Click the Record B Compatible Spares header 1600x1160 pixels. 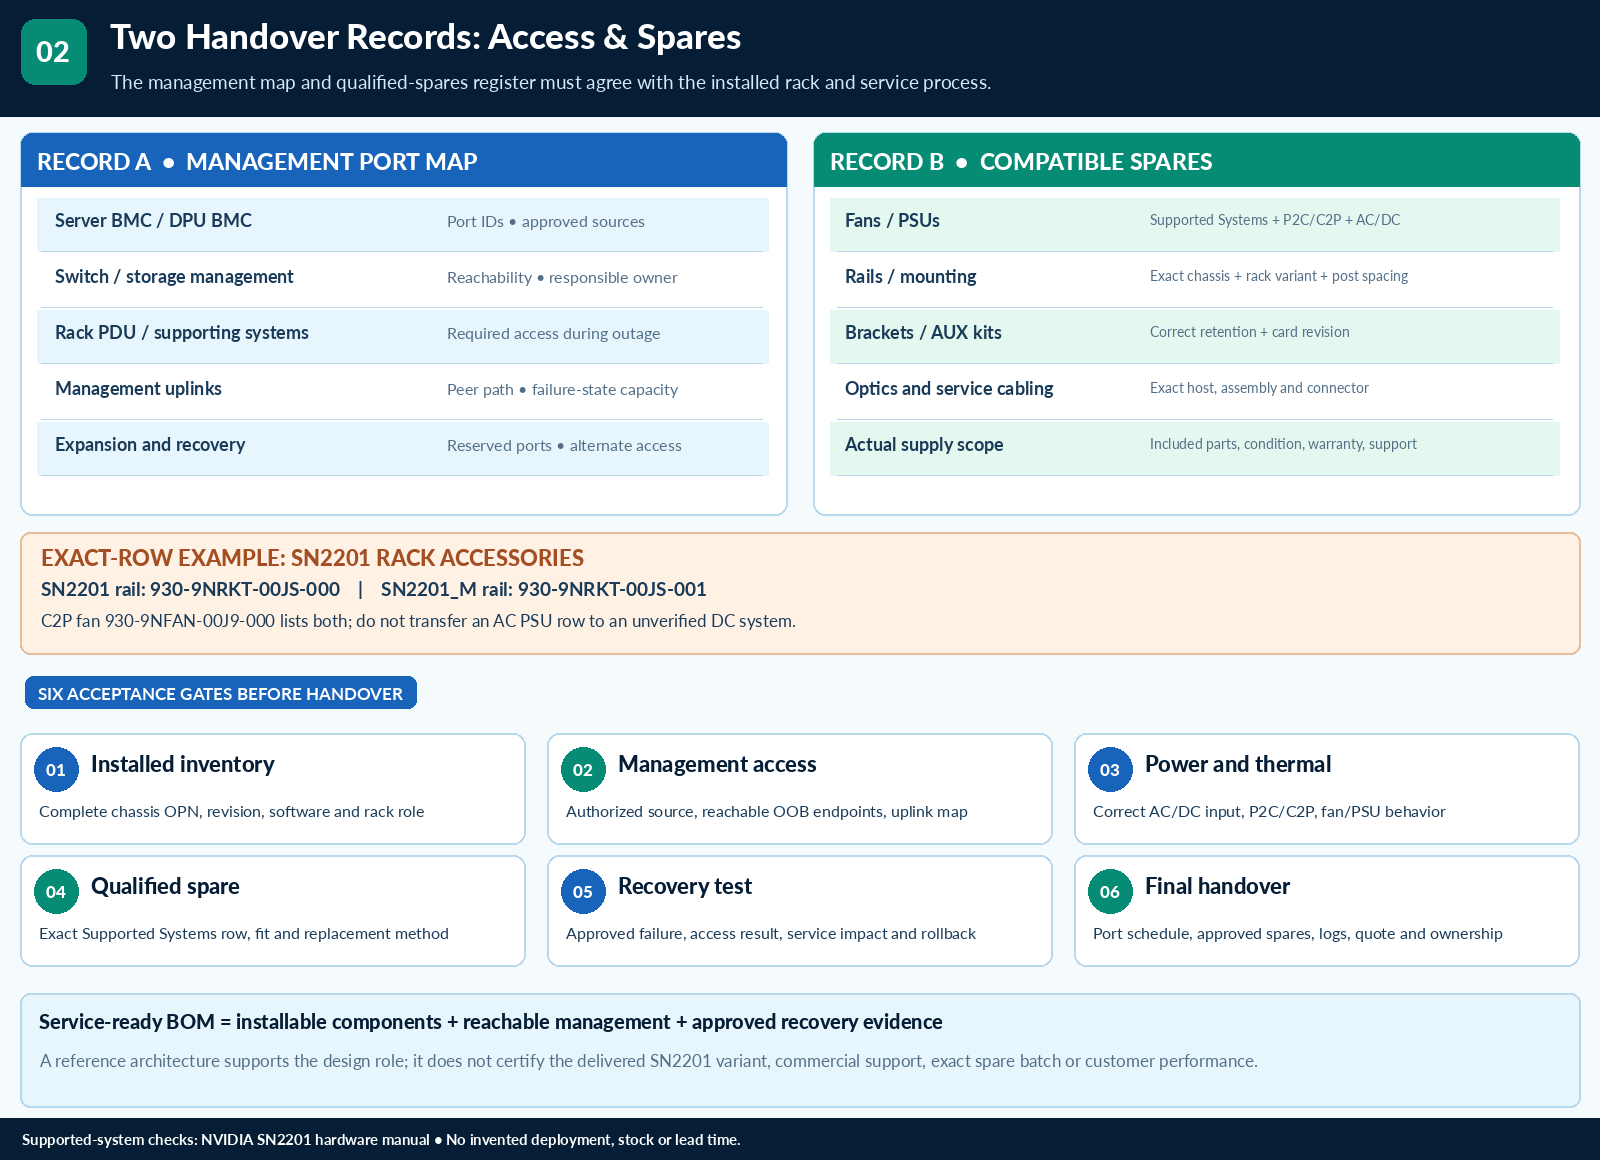click(1197, 161)
